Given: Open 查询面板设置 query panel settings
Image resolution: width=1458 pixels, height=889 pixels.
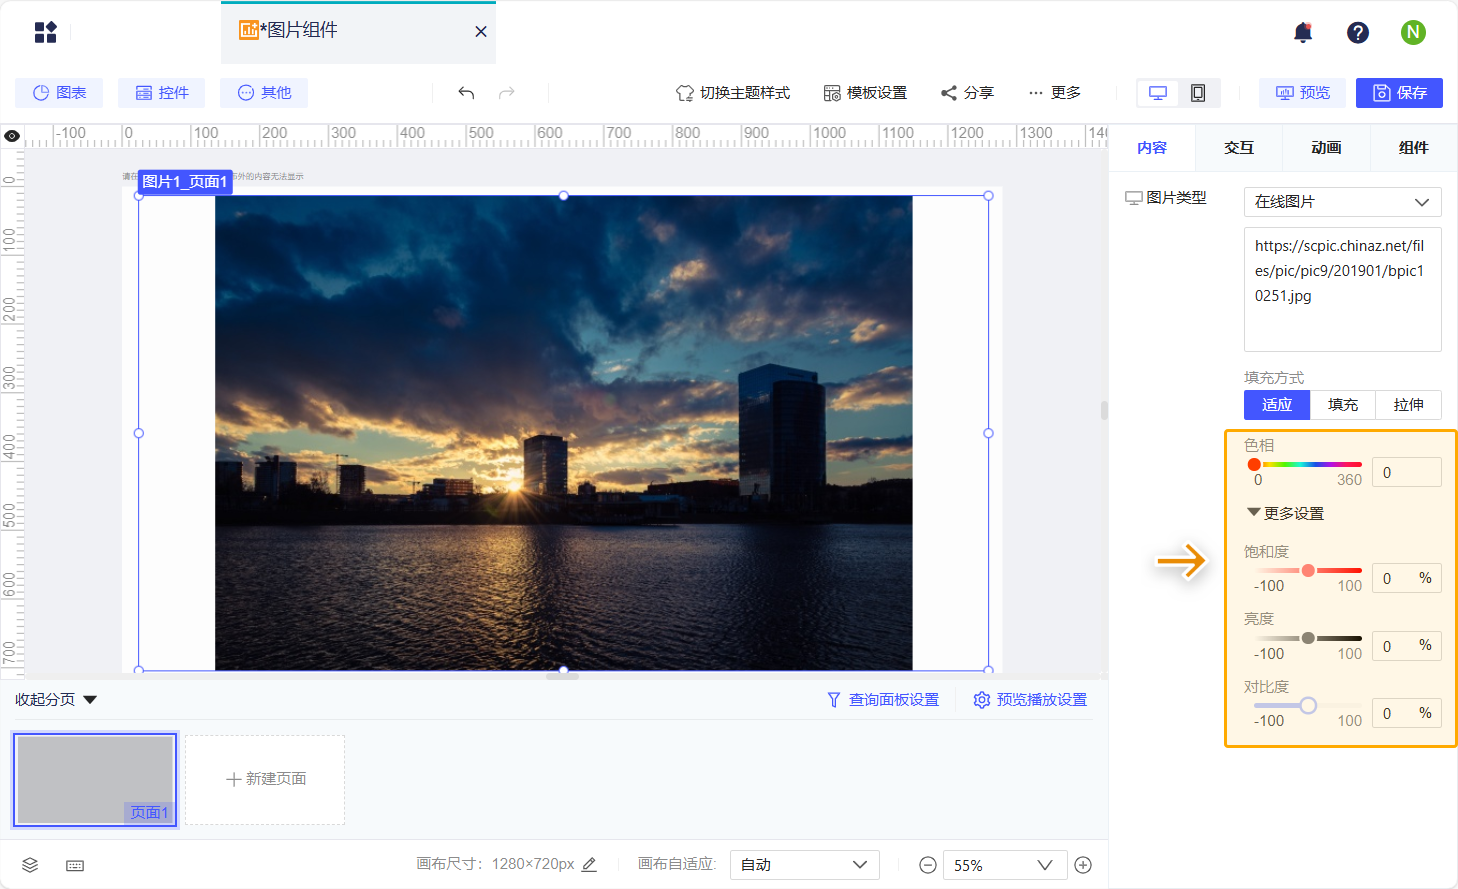Looking at the screenshot, I should pos(883,700).
